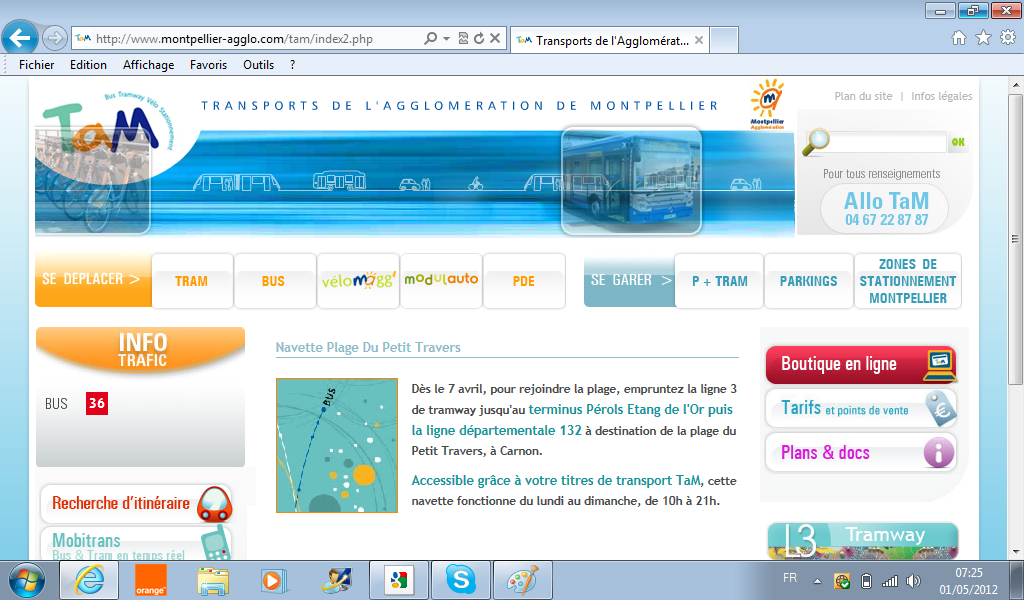
Task: Click the magnifying glass search icon on site
Action: [x=817, y=142]
